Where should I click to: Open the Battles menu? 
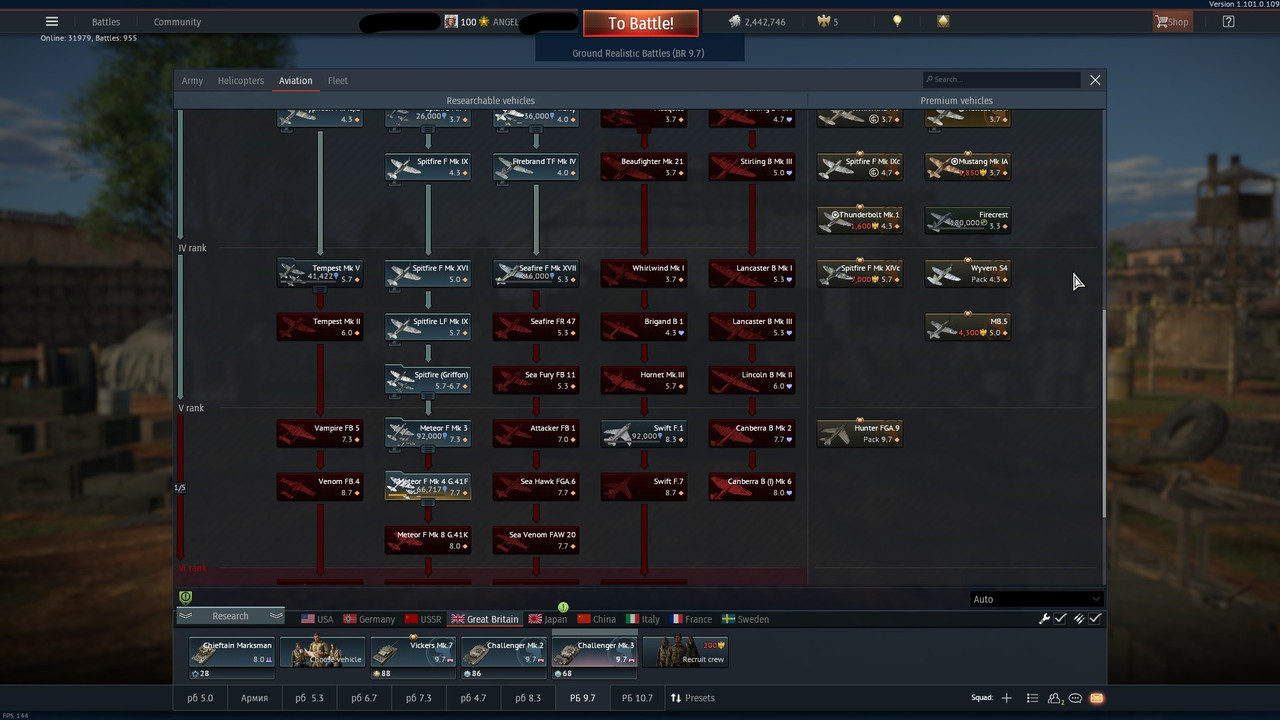tap(106, 22)
